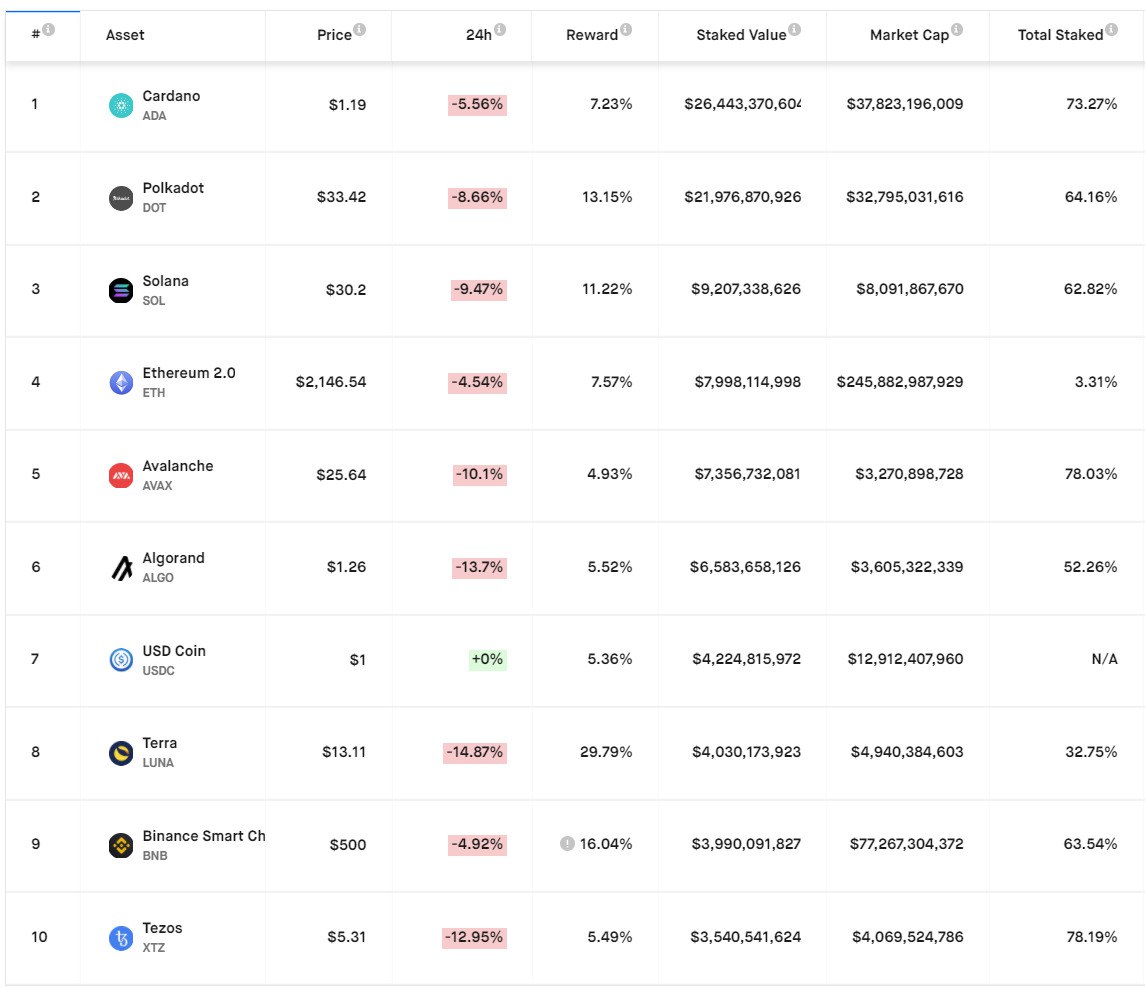Sort table by Price column header
Viewport: 1145px width, 988px height.
(x=334, y=35)
